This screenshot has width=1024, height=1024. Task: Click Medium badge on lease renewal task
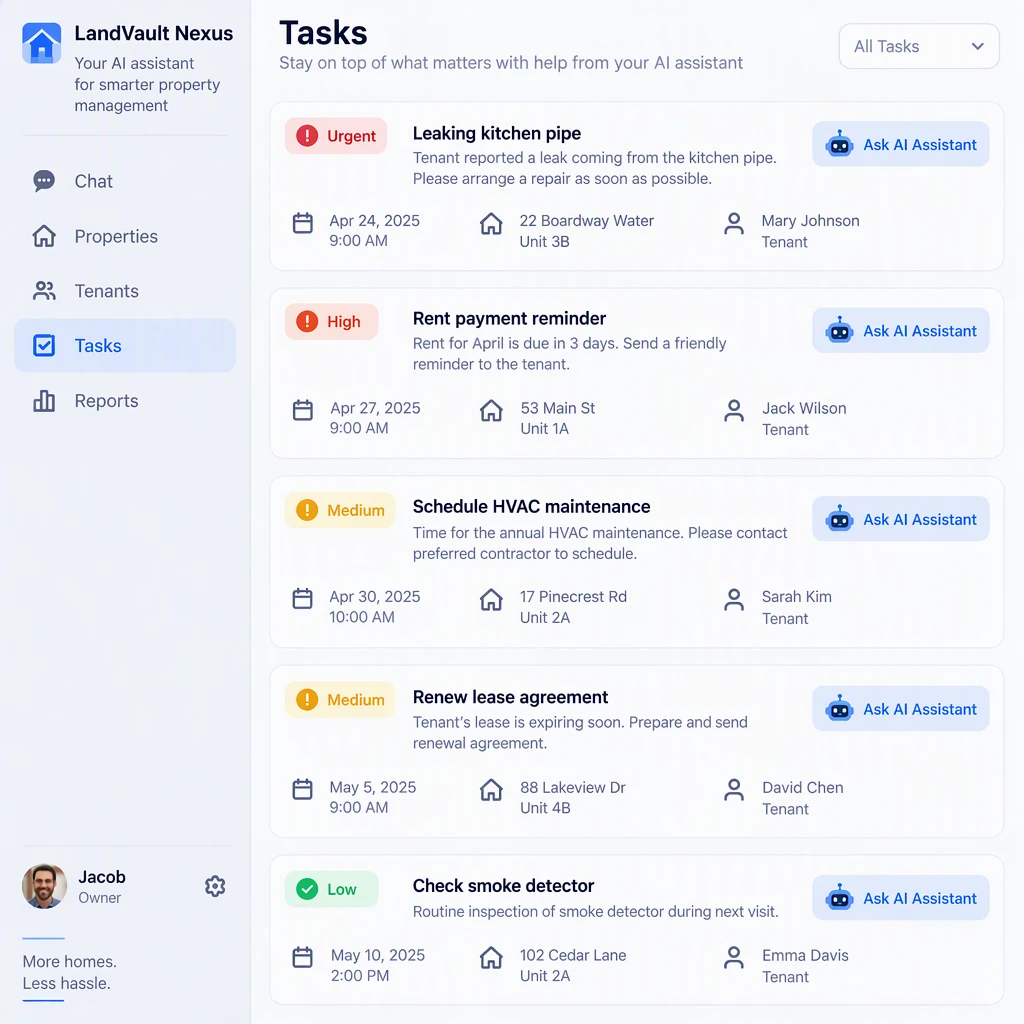pos(340,699)
